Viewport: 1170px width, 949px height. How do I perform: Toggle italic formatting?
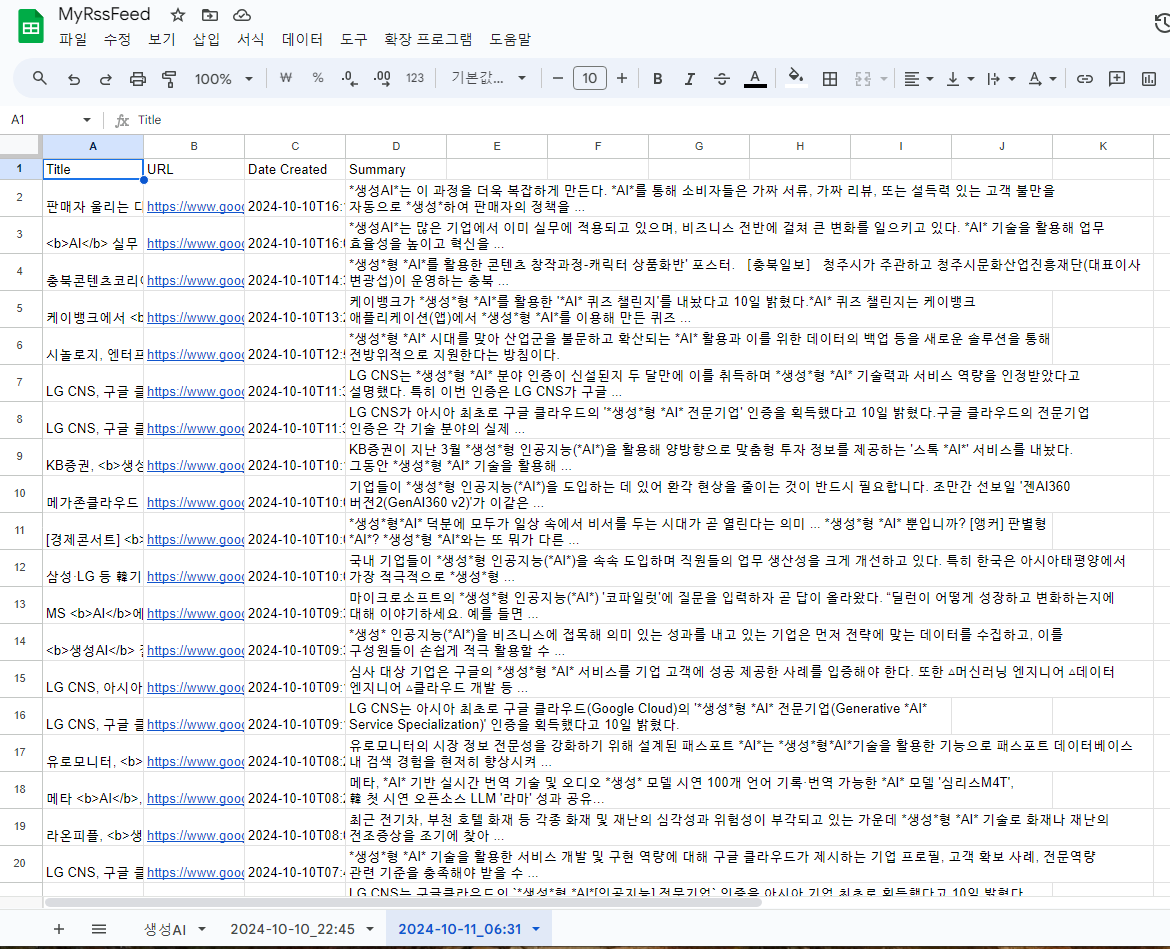pyautogui.click(x=689, y=78)
